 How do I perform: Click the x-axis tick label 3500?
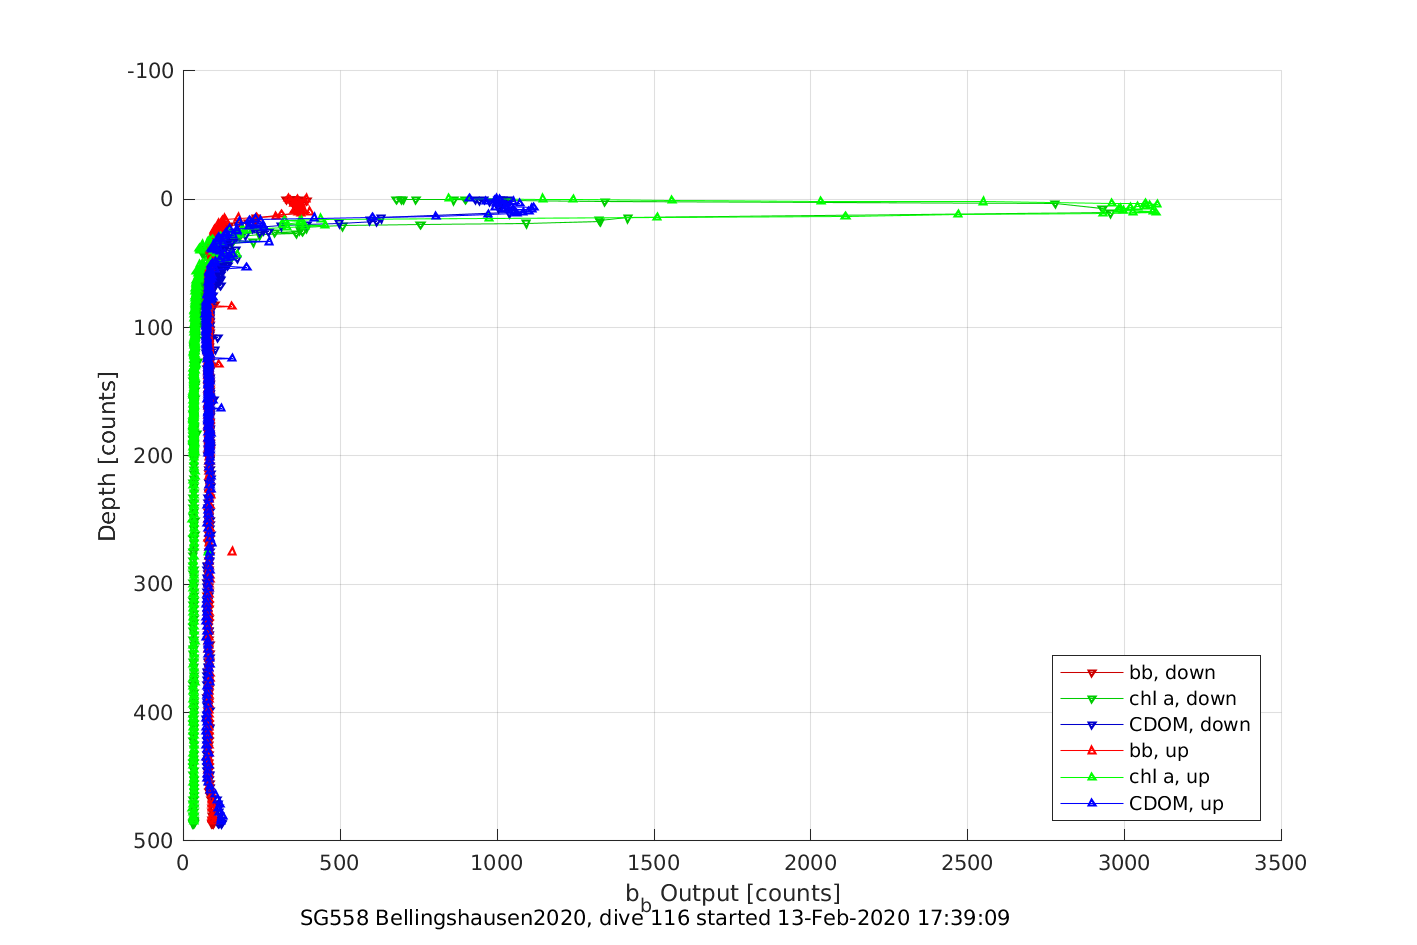pos(1281,864)
